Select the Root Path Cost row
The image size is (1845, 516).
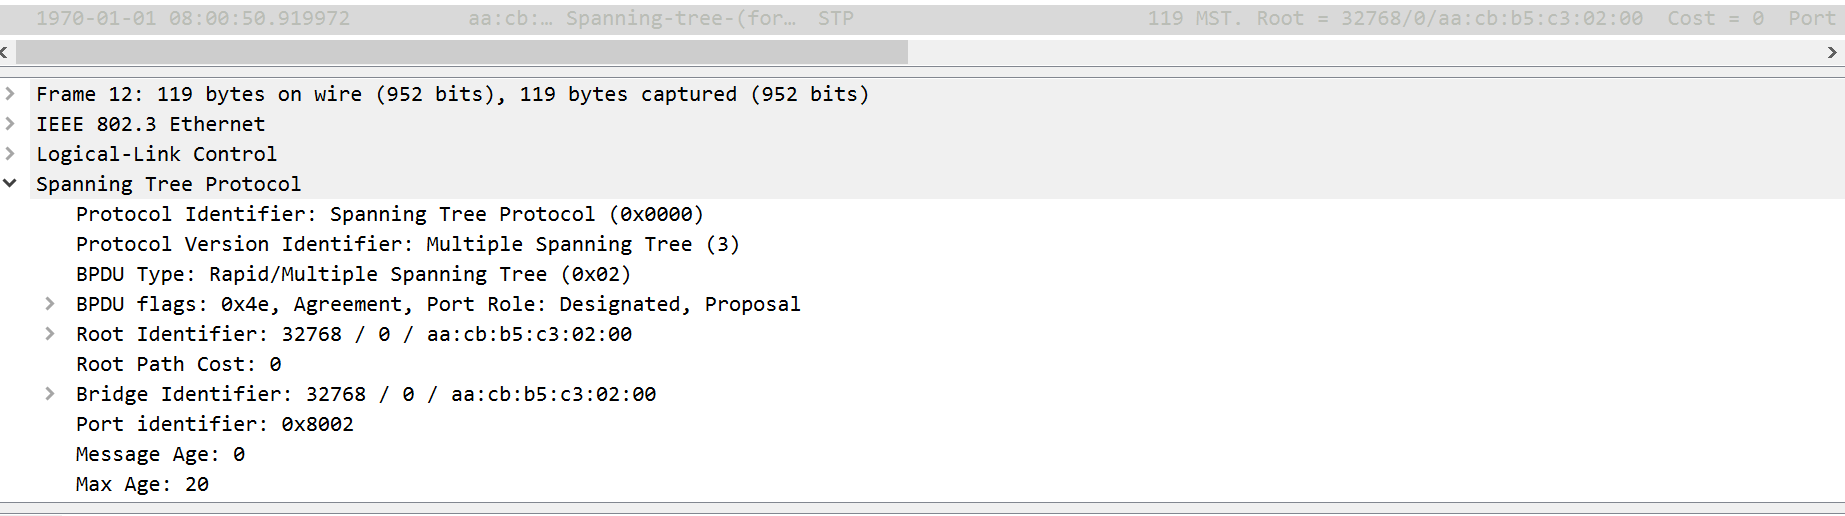(x=178, y=364)
